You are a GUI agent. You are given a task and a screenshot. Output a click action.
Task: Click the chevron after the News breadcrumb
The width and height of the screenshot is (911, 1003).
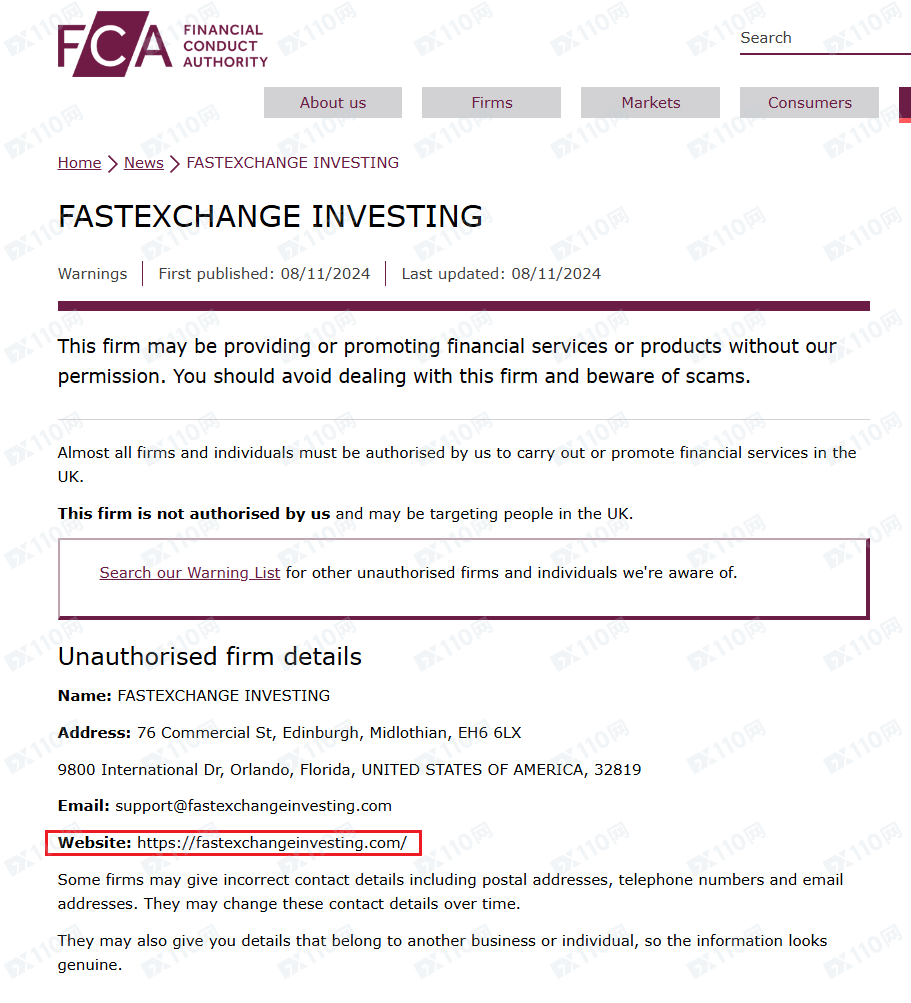175,163
